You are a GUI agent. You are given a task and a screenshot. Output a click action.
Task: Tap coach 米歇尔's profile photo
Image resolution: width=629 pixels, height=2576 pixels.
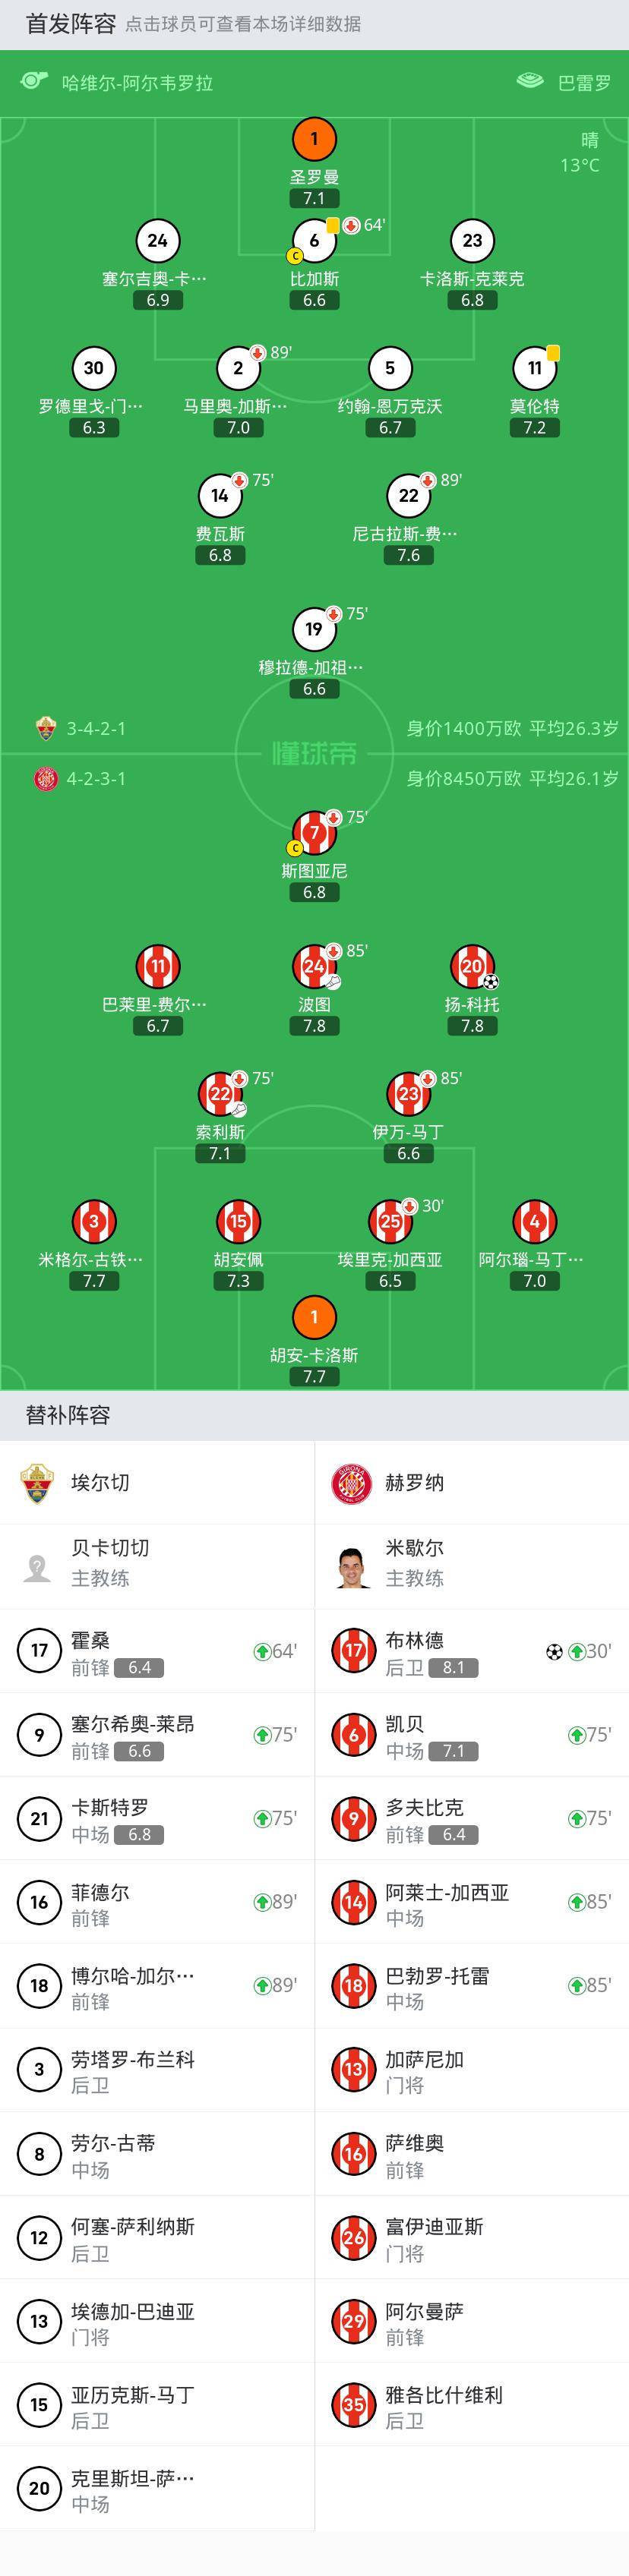pyautogui.click(x=352, y=1560)
